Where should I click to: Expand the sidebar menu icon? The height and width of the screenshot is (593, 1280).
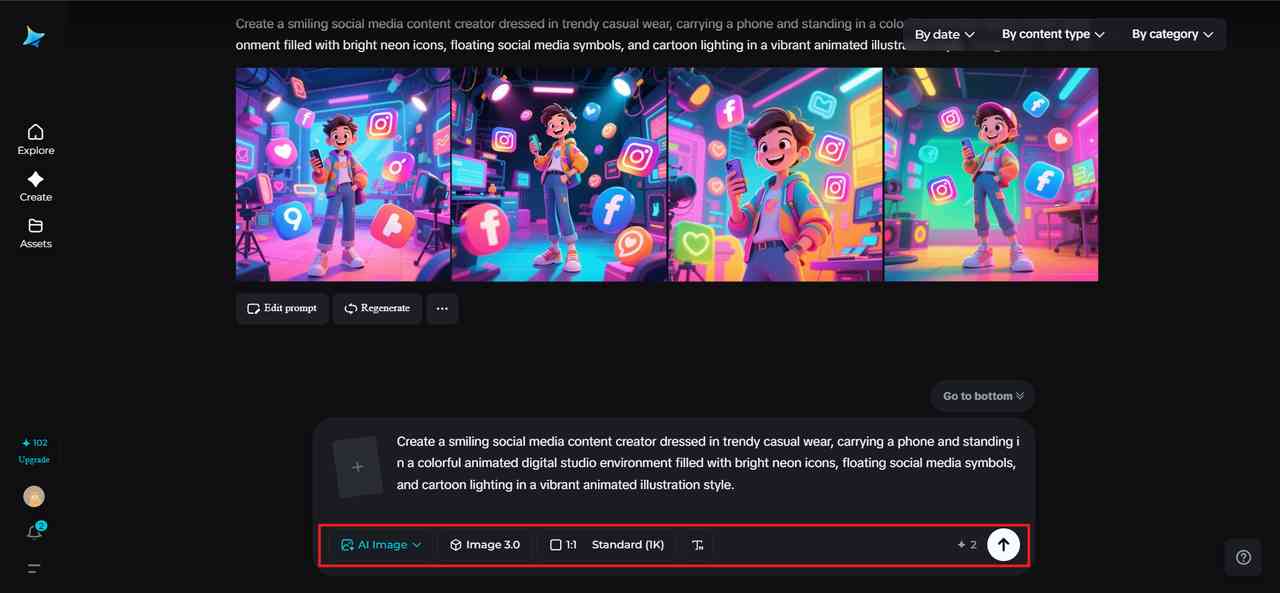point(34,569)
